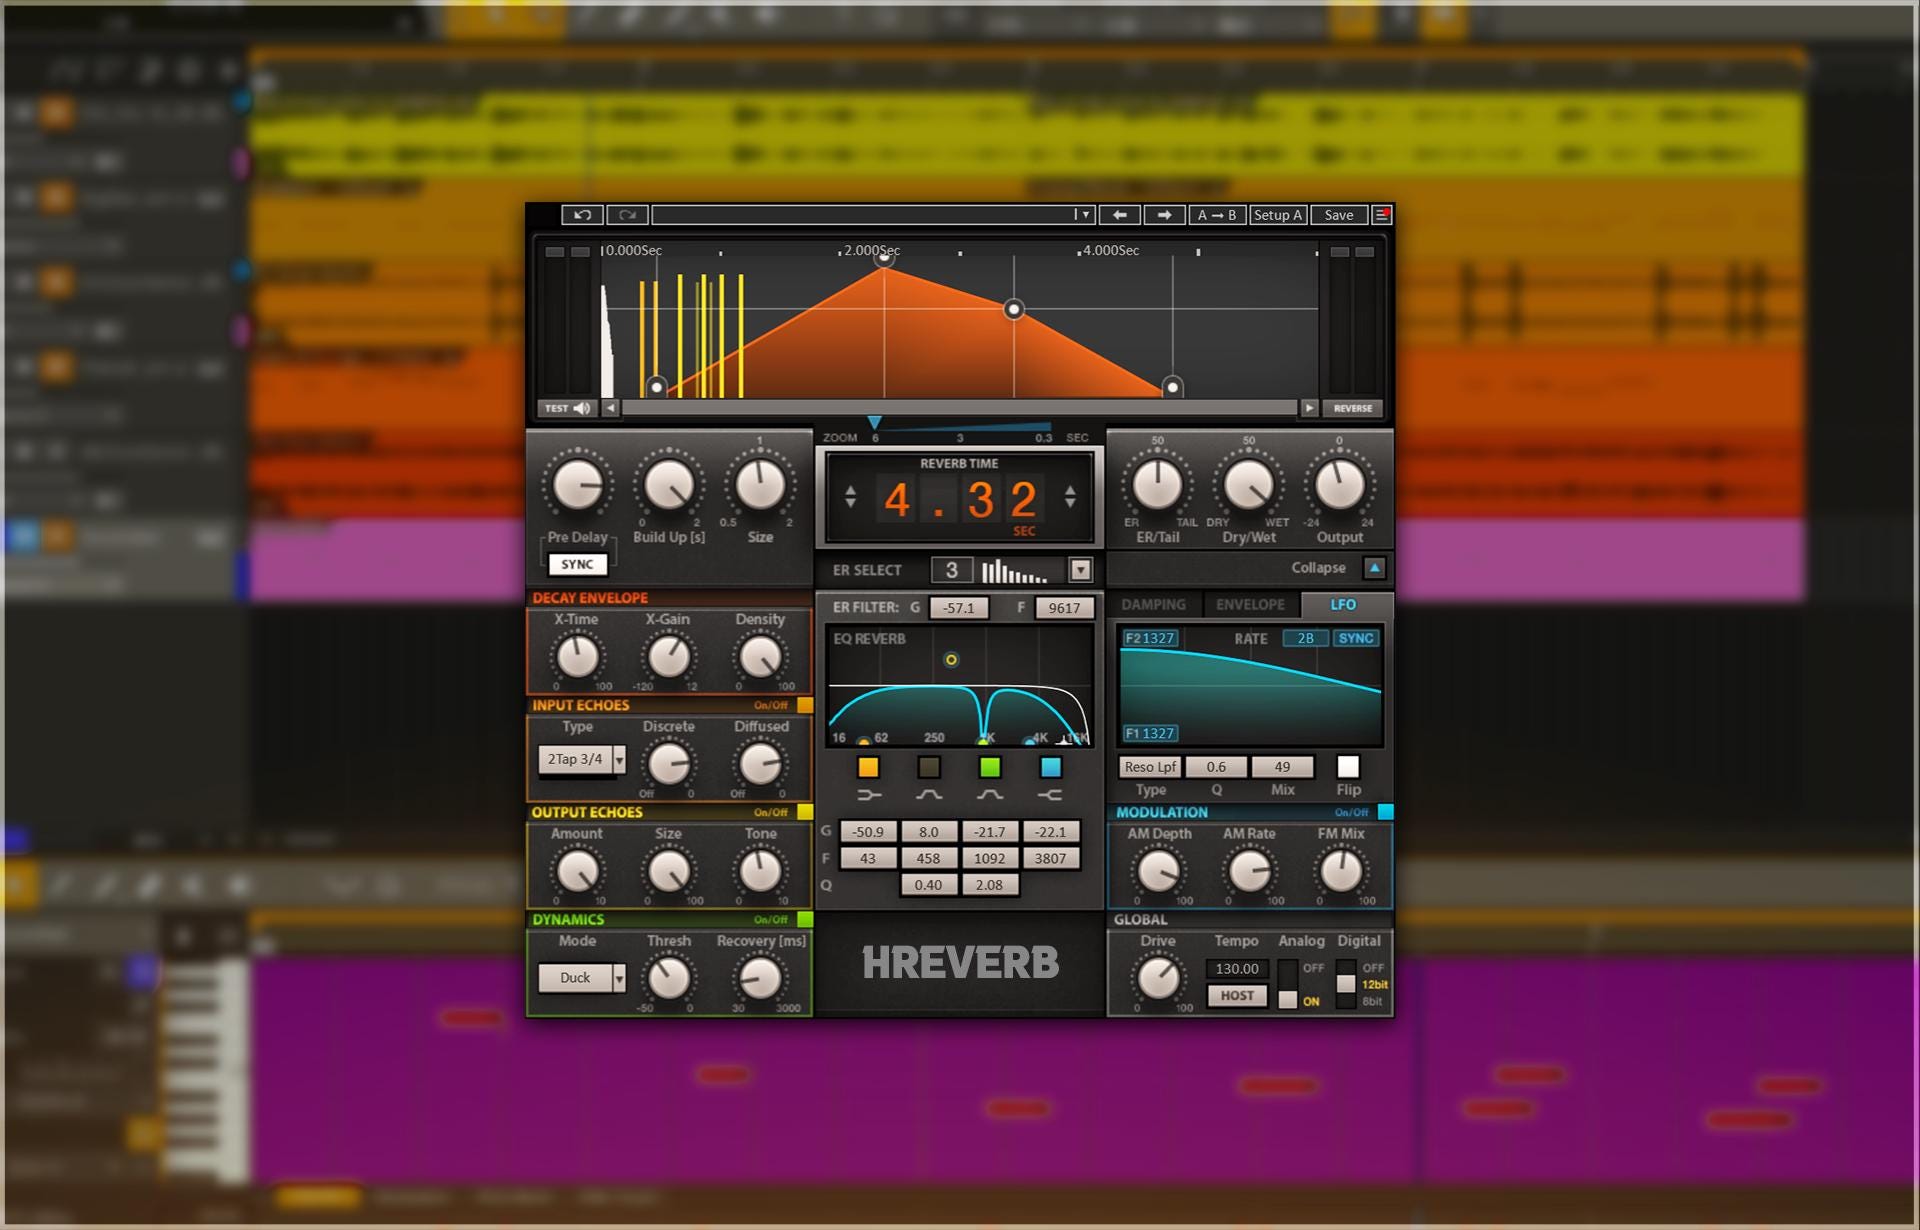Select the second bell EQ band shape icon
This screenshot has height=1230, width=1920.
(990, 795)
